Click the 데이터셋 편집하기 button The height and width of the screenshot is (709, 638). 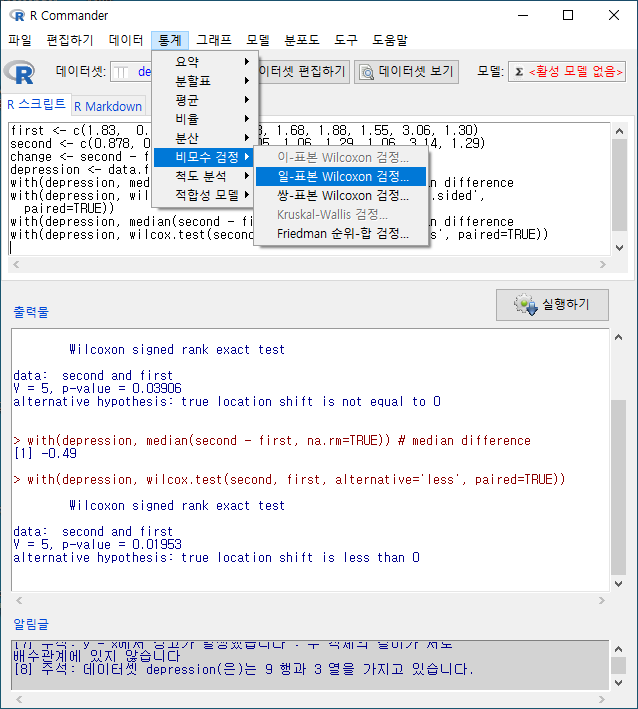tap(302, 71)
